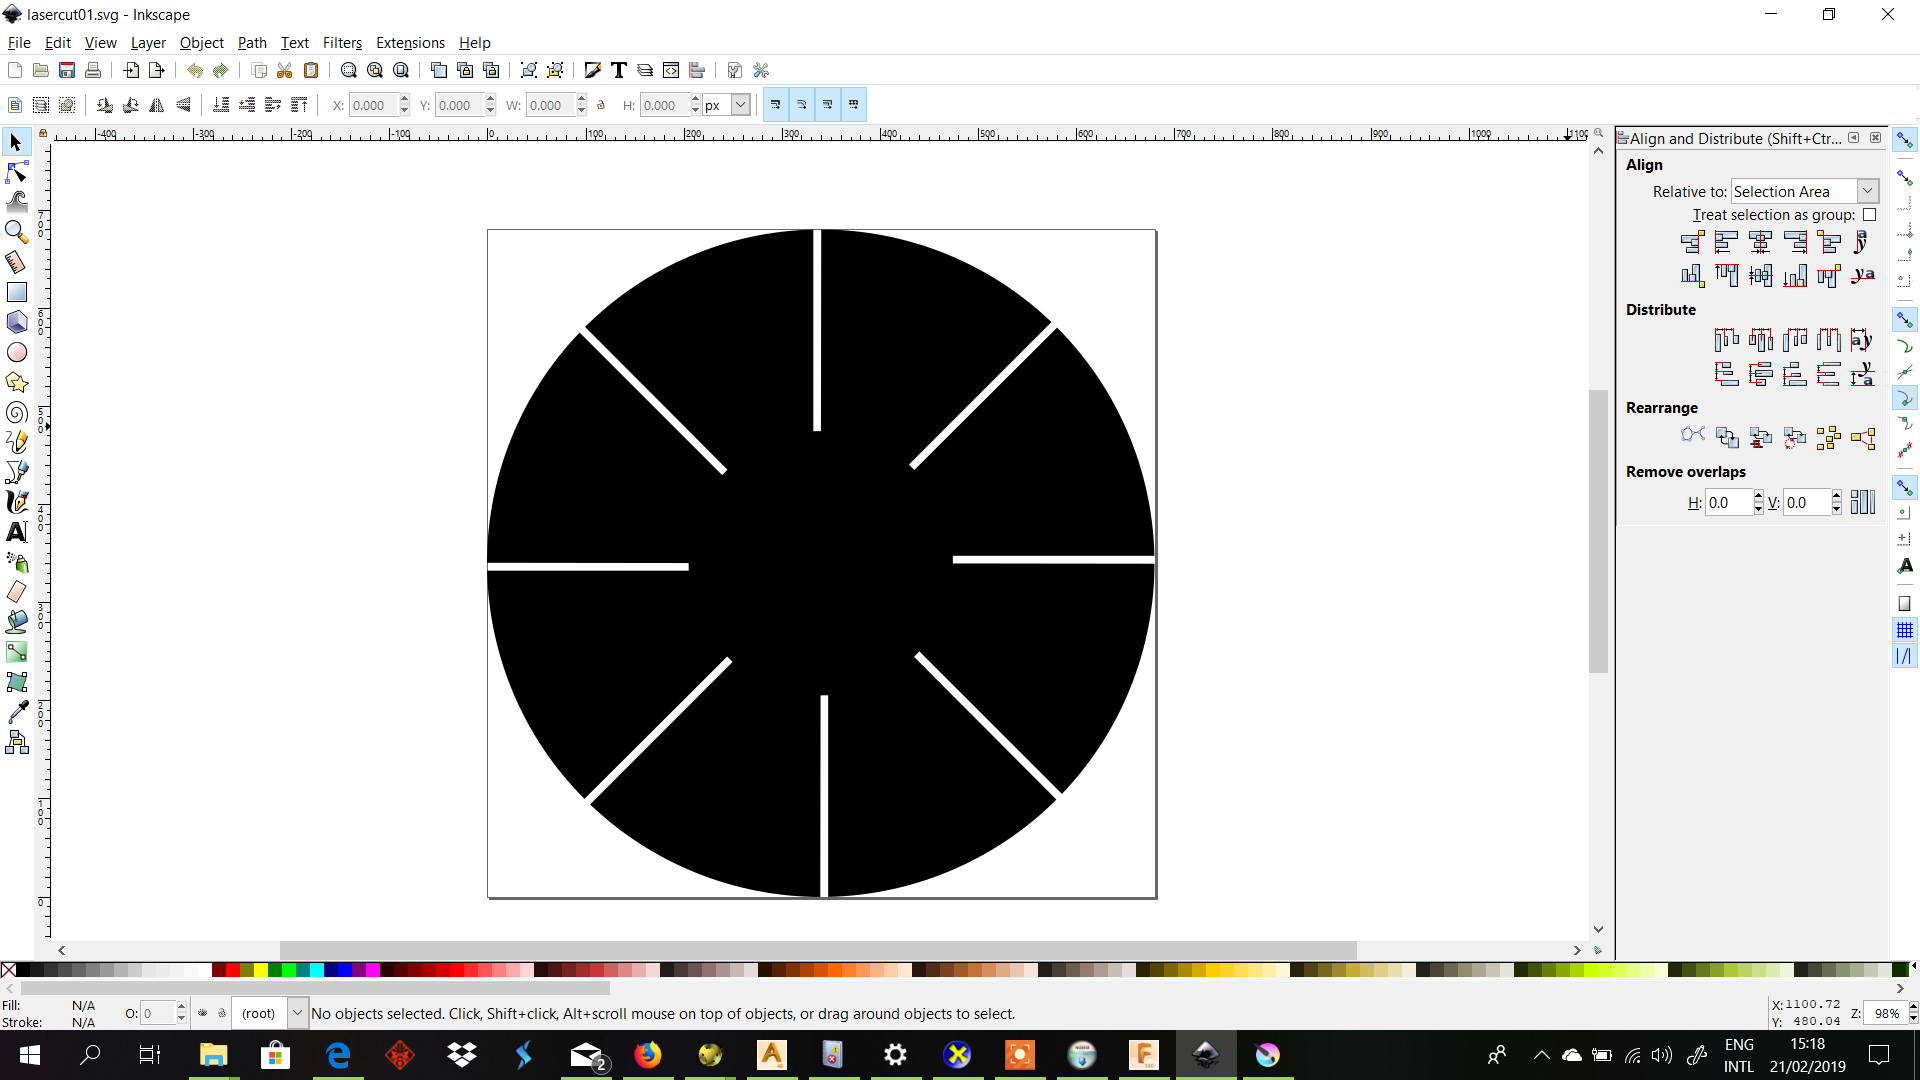Screen dimensions: 1920x1080
Task: Select the Zoom tool in toolbox
Action: (x=16, y=232)
